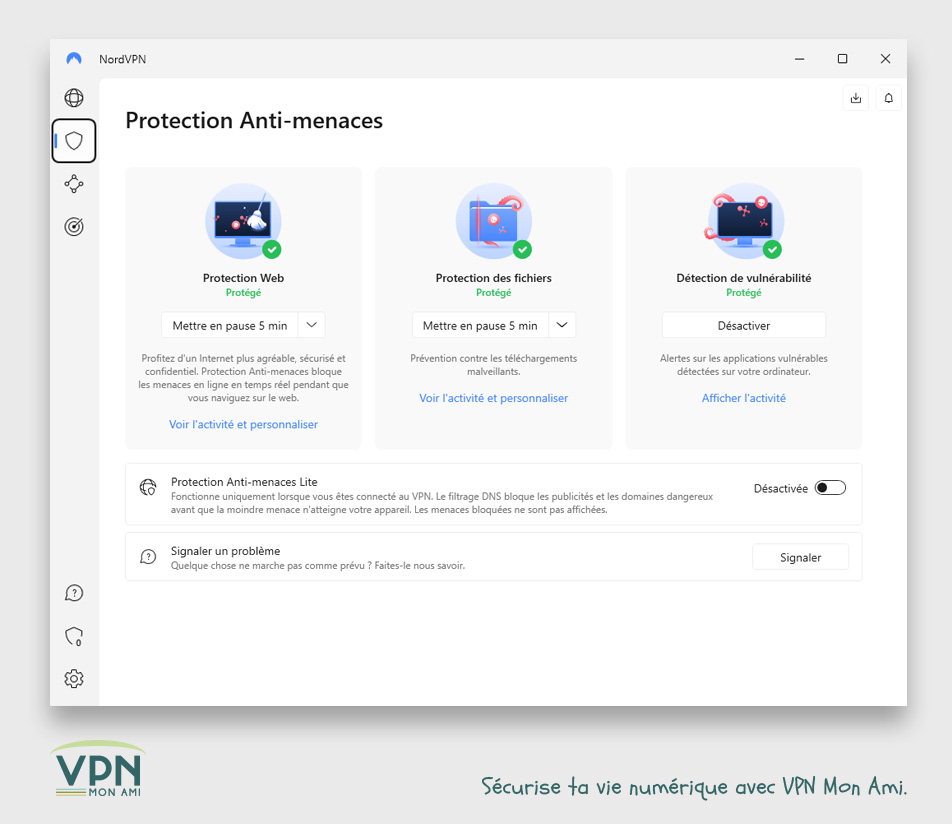
Task: Click the Protection Web title text
Action: point(243,278)
